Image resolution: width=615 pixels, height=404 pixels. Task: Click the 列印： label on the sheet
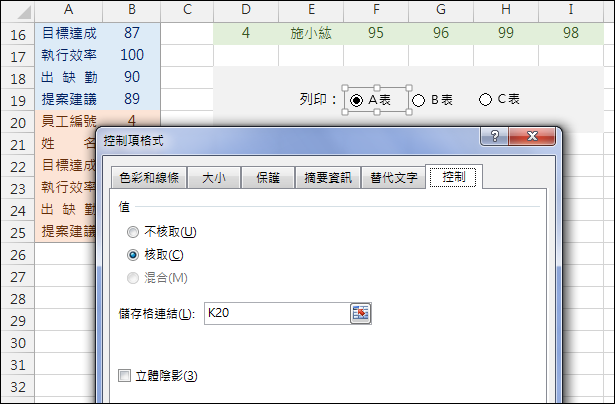click(318, 99)
